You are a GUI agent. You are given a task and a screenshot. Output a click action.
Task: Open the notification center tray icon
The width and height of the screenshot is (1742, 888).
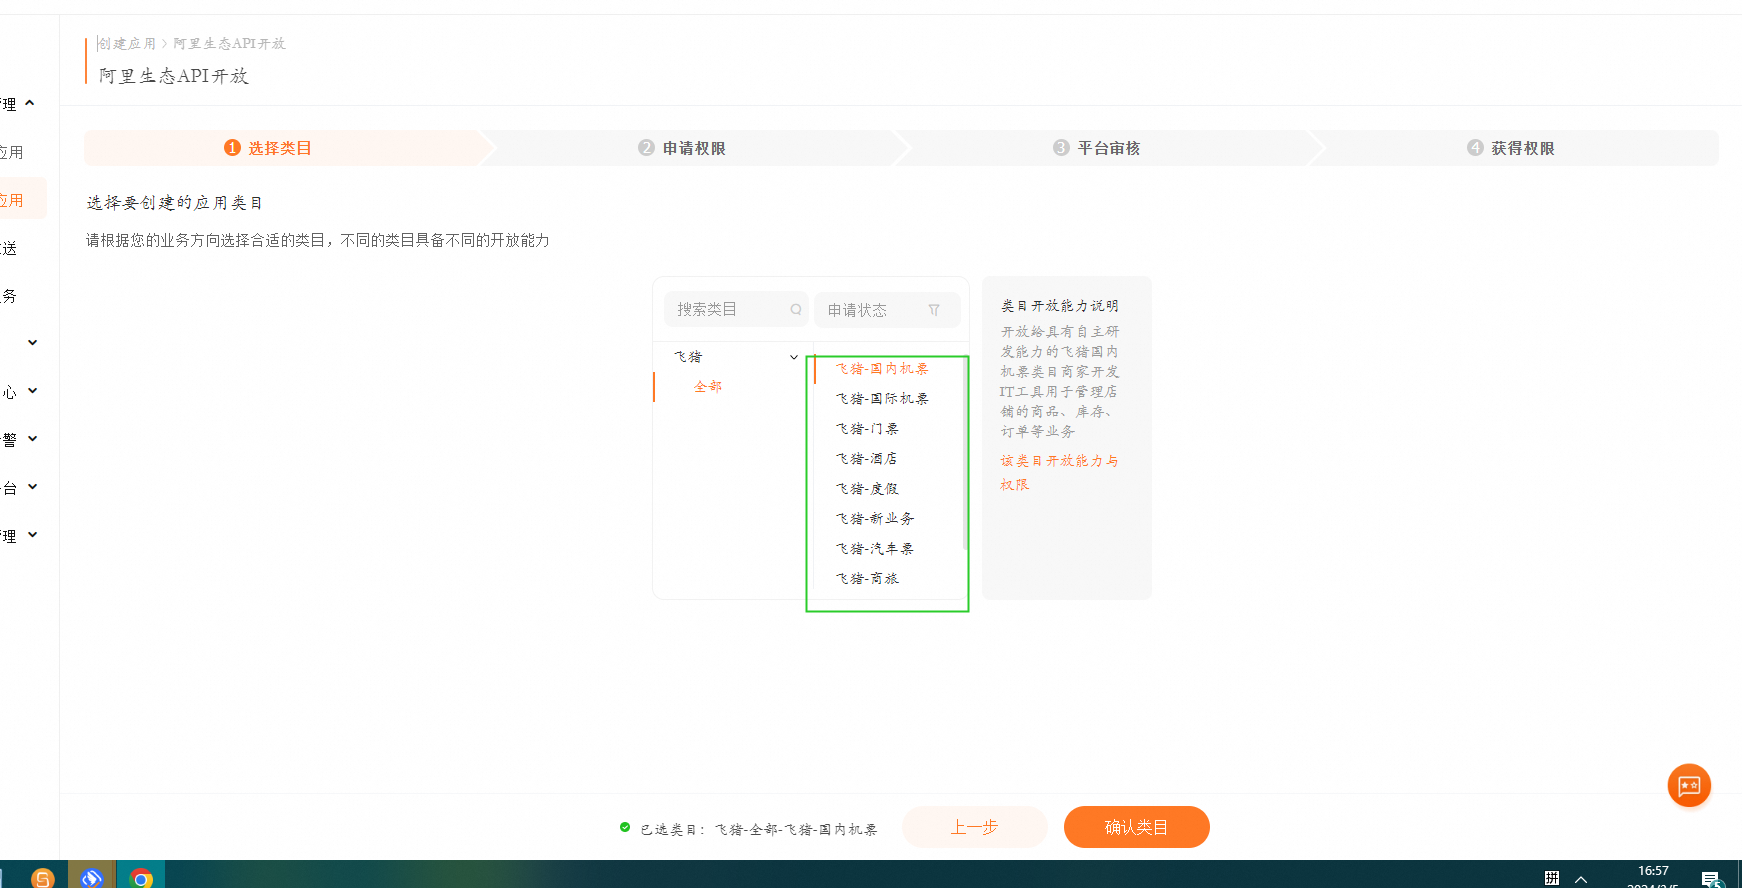[1711, 879]
